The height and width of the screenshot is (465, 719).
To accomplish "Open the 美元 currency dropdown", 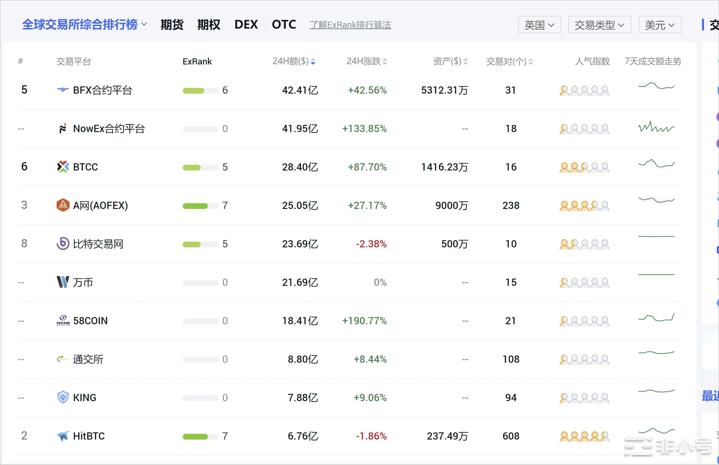I will click(660, 25).
